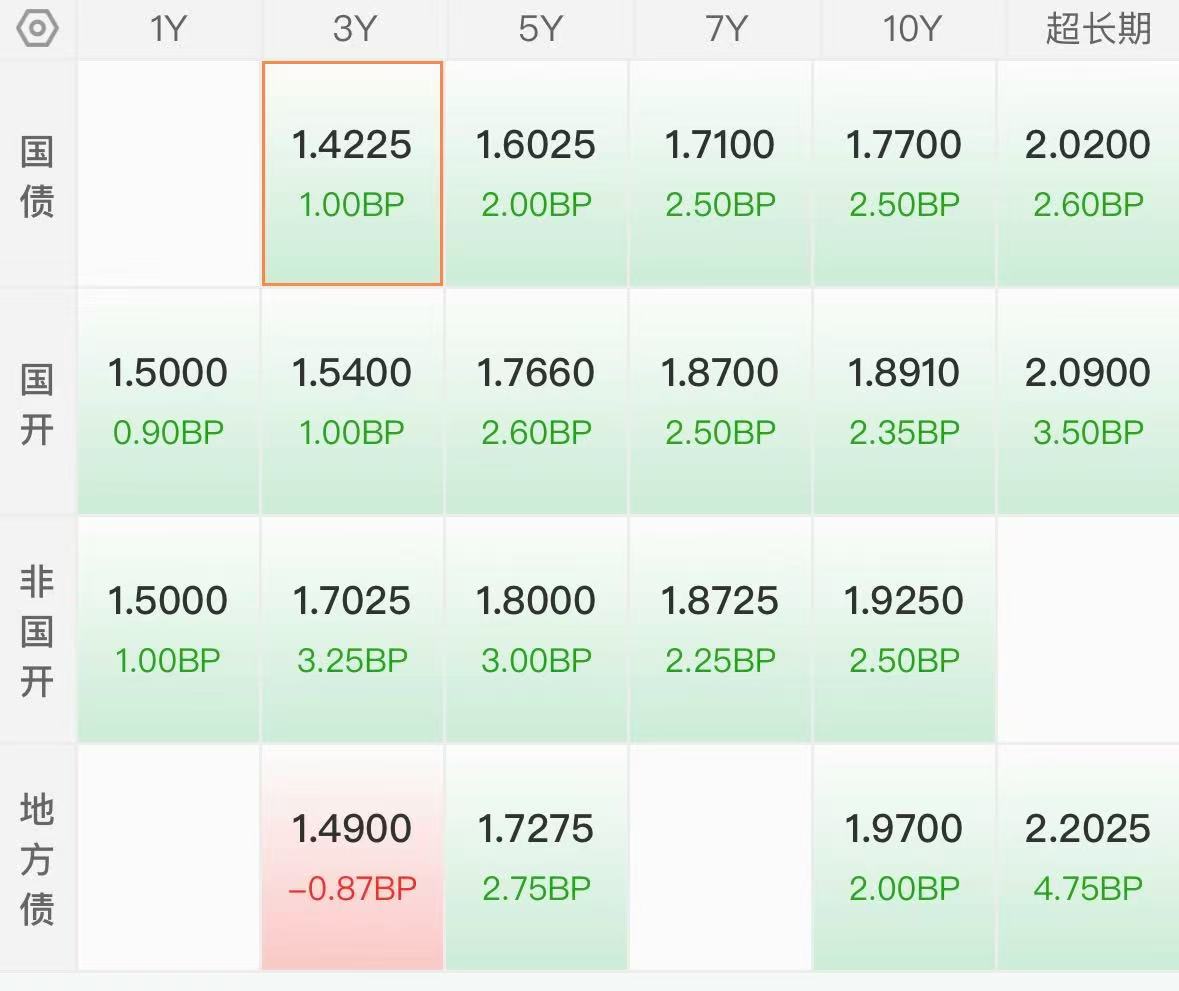Select the 1Y column header
1179x991 pixels.
click(x=168, y=29)
